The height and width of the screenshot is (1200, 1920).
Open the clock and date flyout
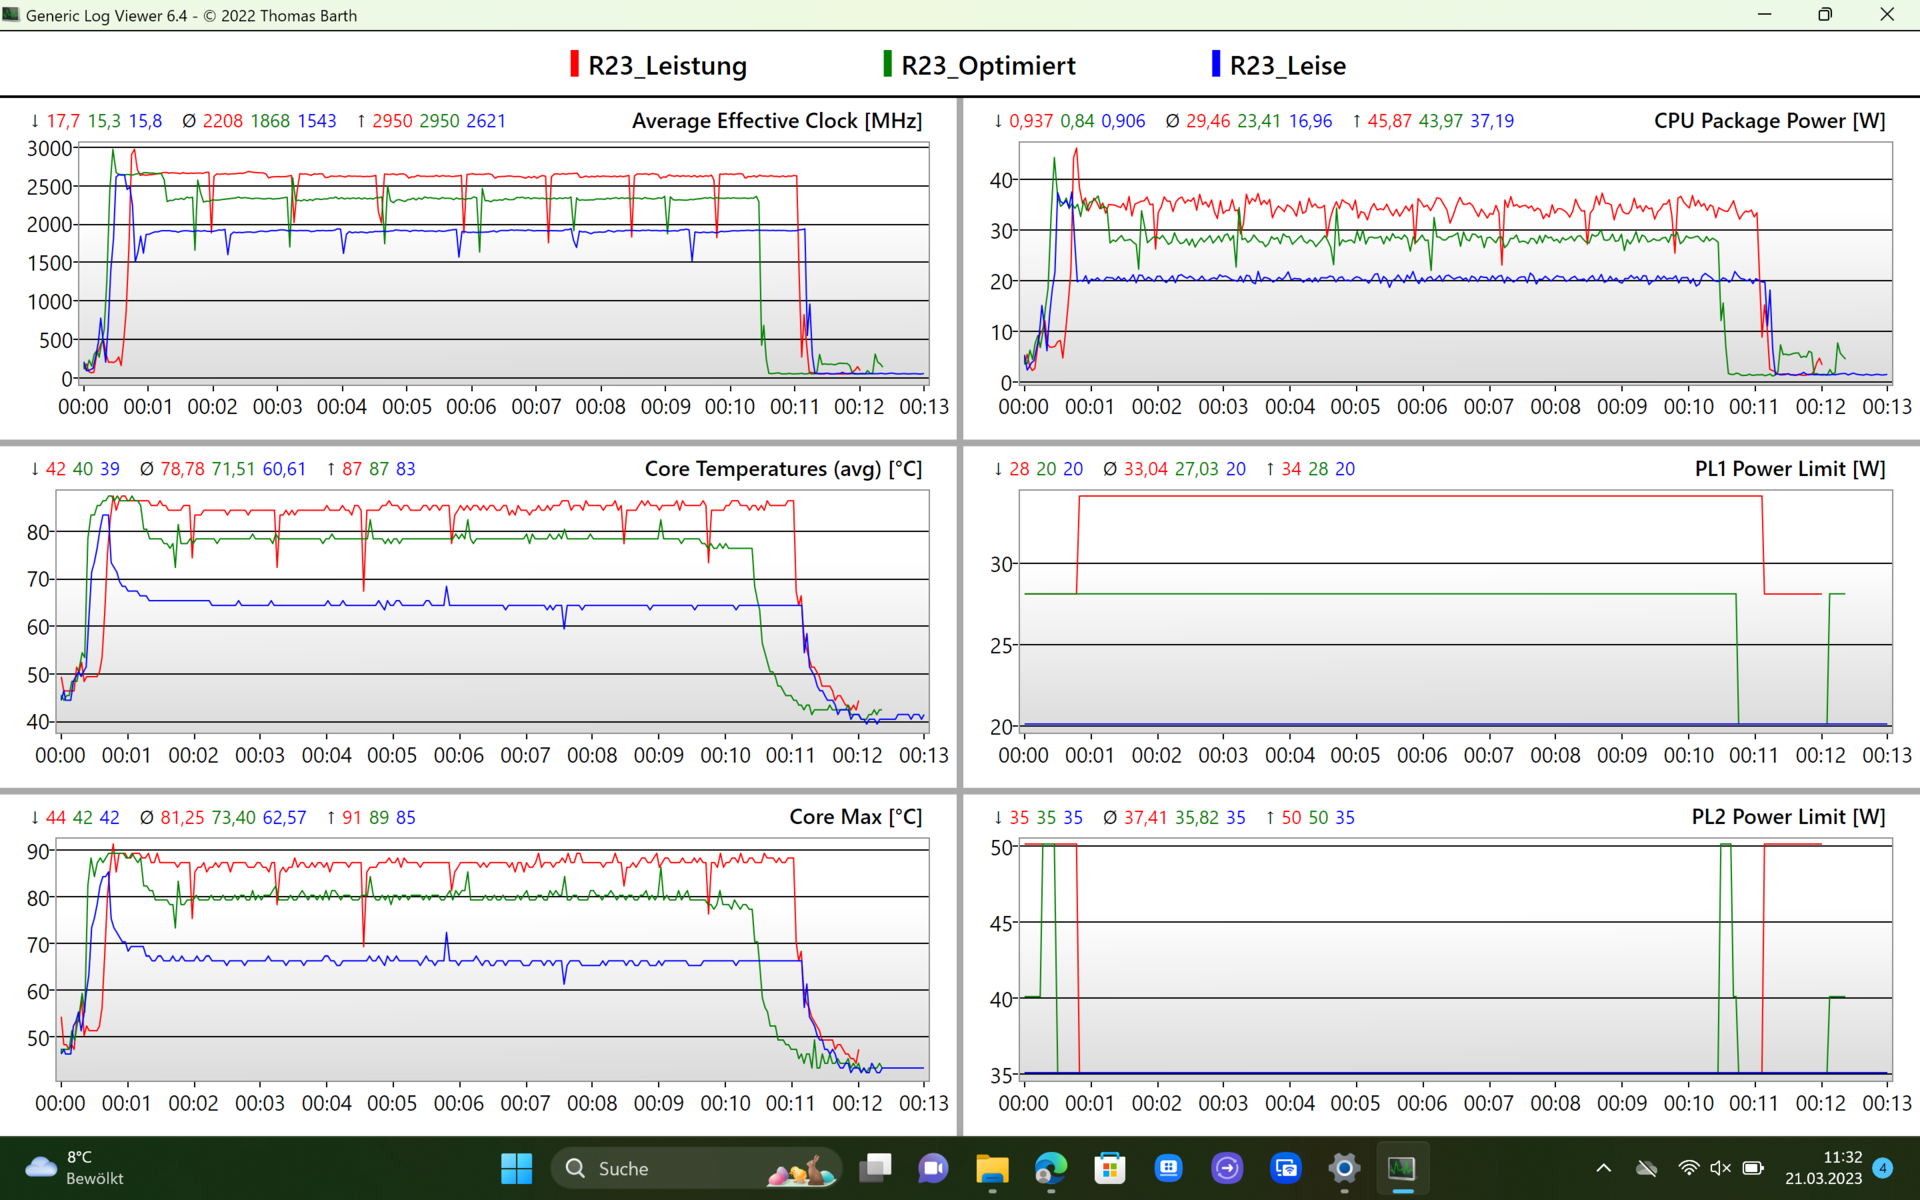pyautogui.click(x=1823, y=1168)
